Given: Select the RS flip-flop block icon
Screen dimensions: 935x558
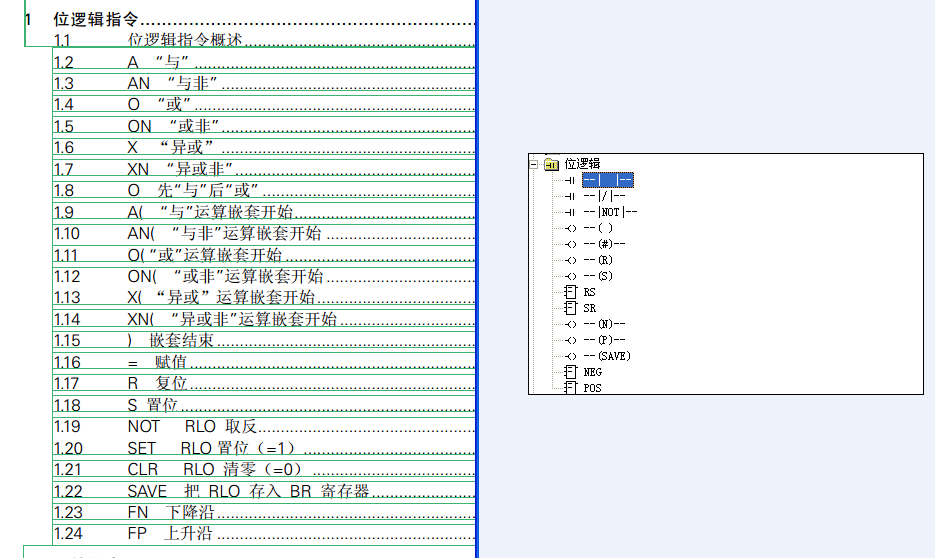Looking at the screenshot, I should pos(571,292).
